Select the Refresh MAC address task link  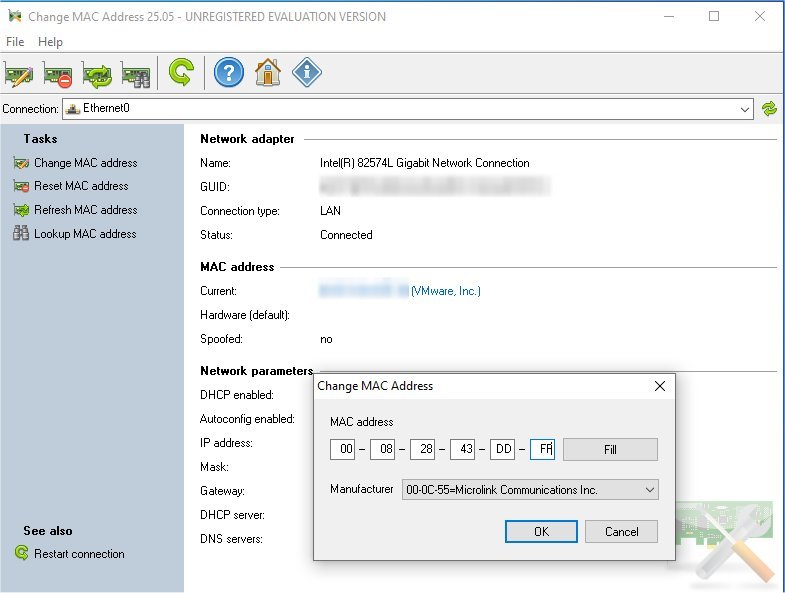coord(86,210)
